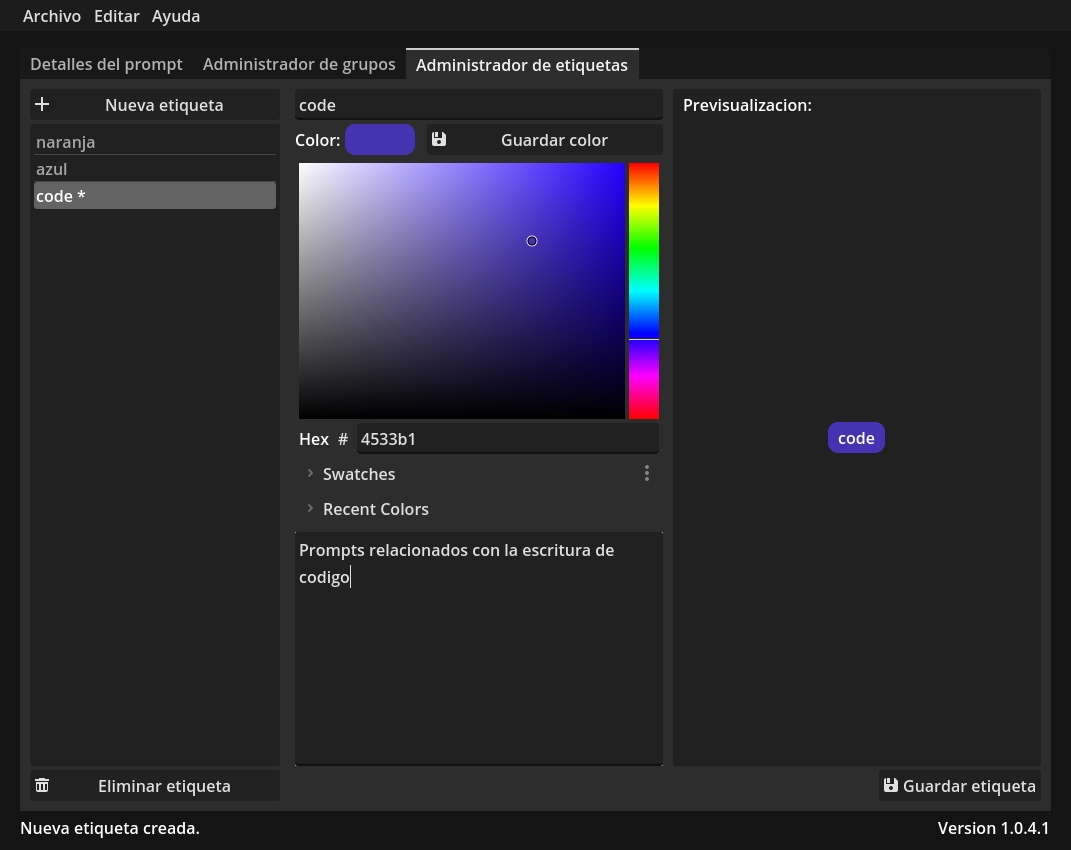The width and height of the screenshot is (1071, 850).
Task: Click the Nueva etiqueta button
Action: (x=155, y=105)
